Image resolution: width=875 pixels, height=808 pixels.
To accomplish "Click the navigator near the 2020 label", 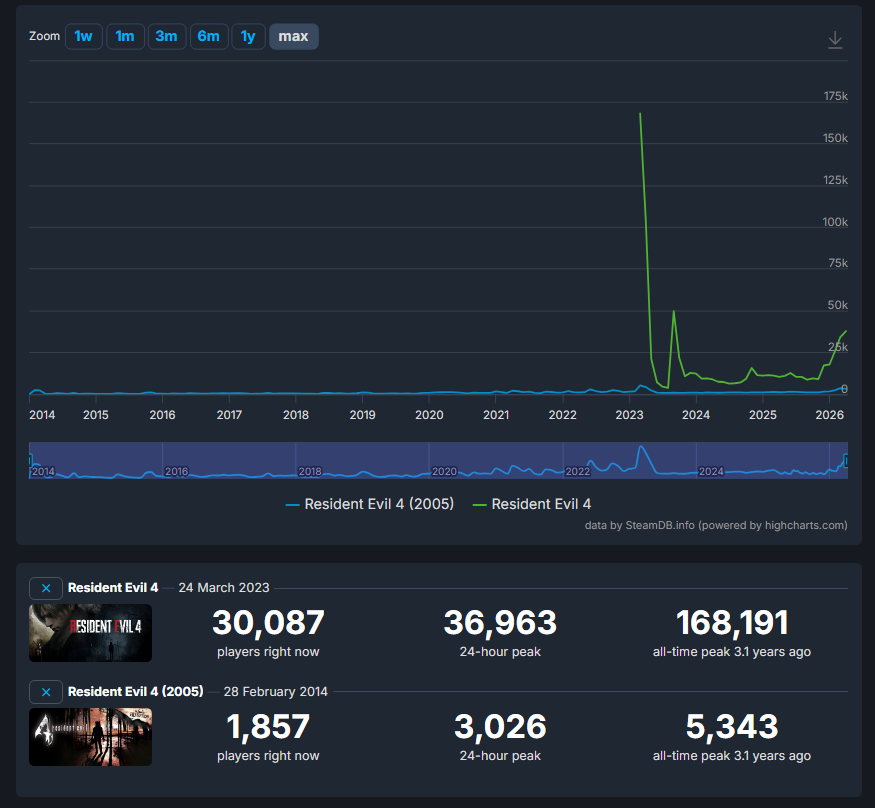I will coord(444,472).
